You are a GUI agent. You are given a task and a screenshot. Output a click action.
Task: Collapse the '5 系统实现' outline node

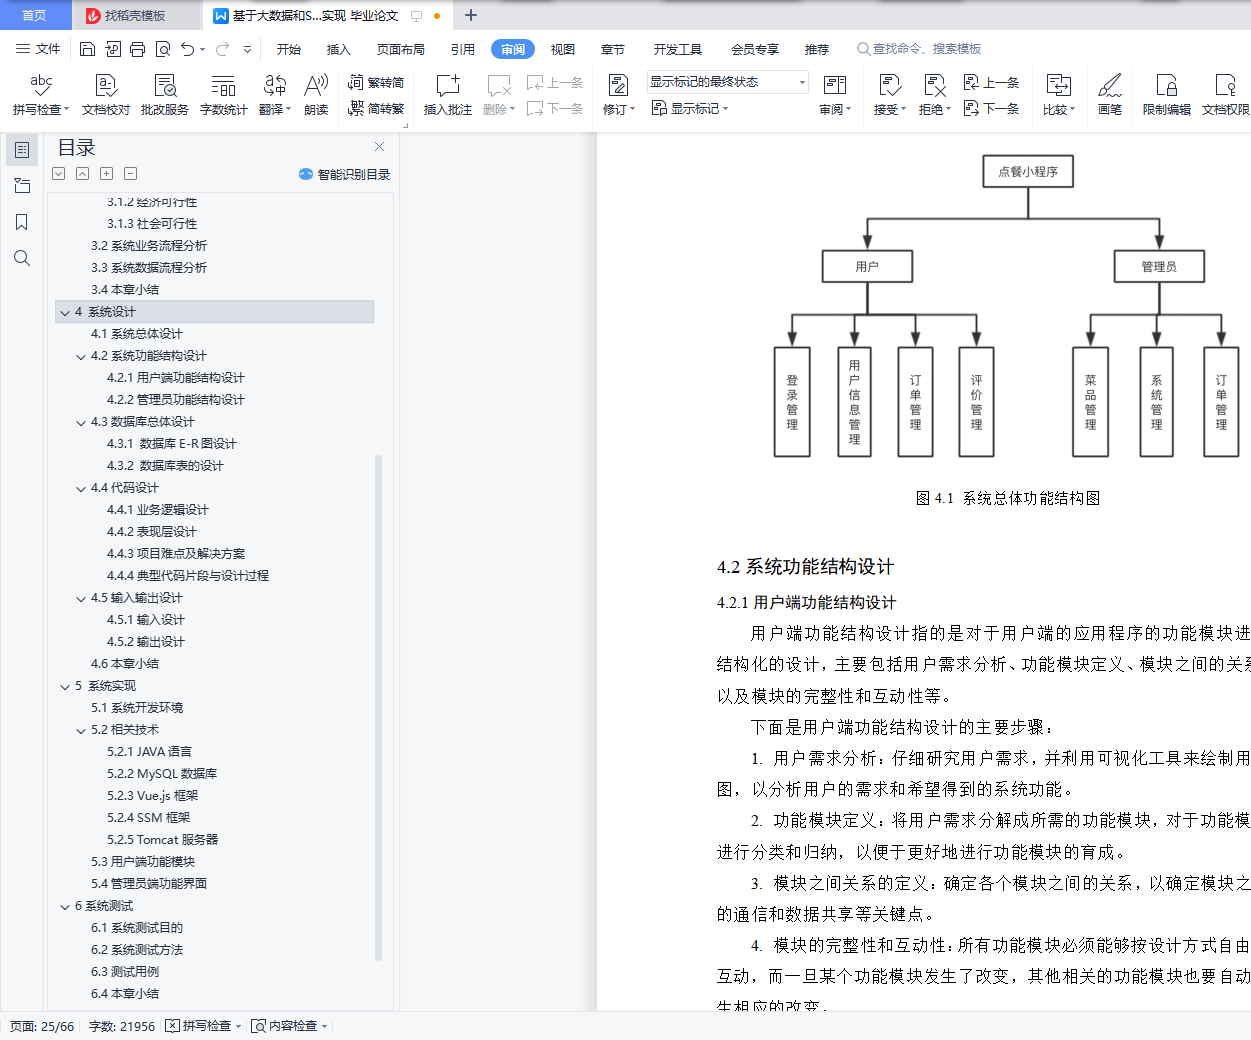(65, 686)
